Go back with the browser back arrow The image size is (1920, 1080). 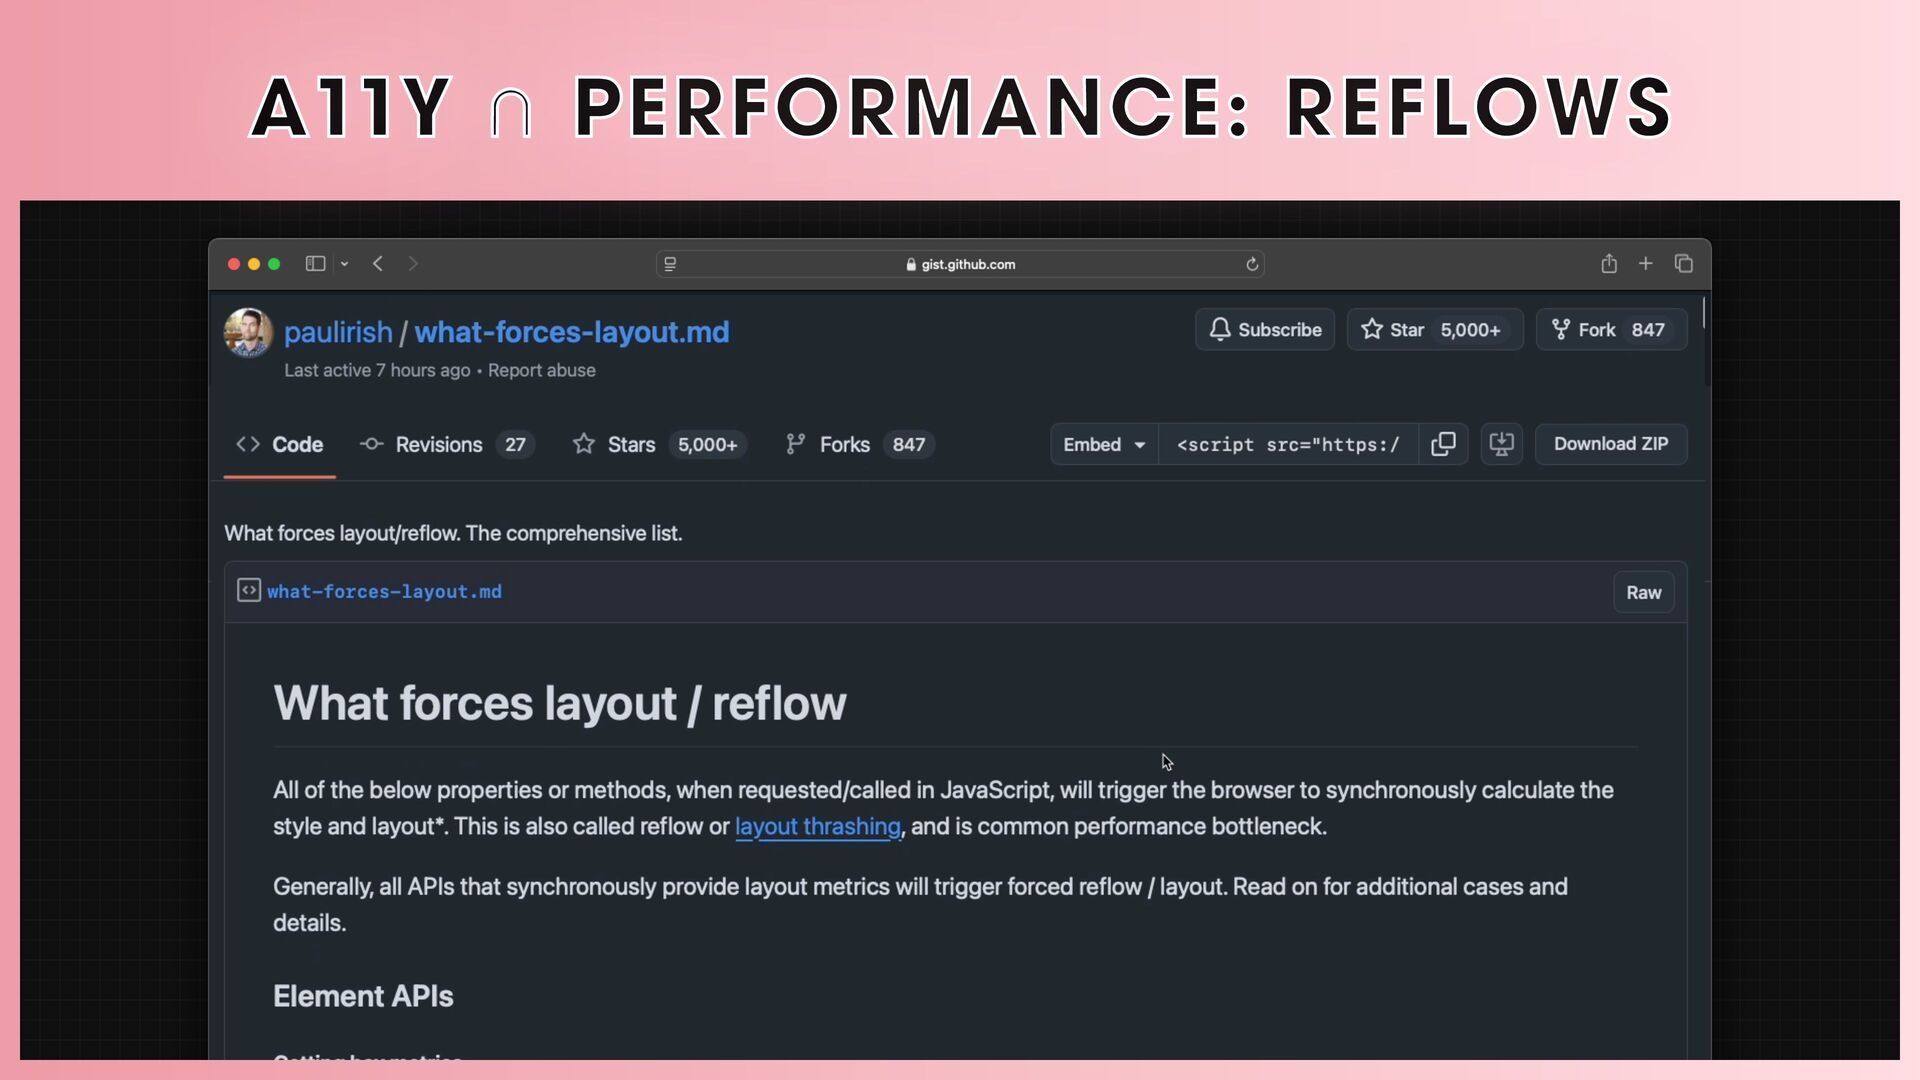click(x=378, y=264)
